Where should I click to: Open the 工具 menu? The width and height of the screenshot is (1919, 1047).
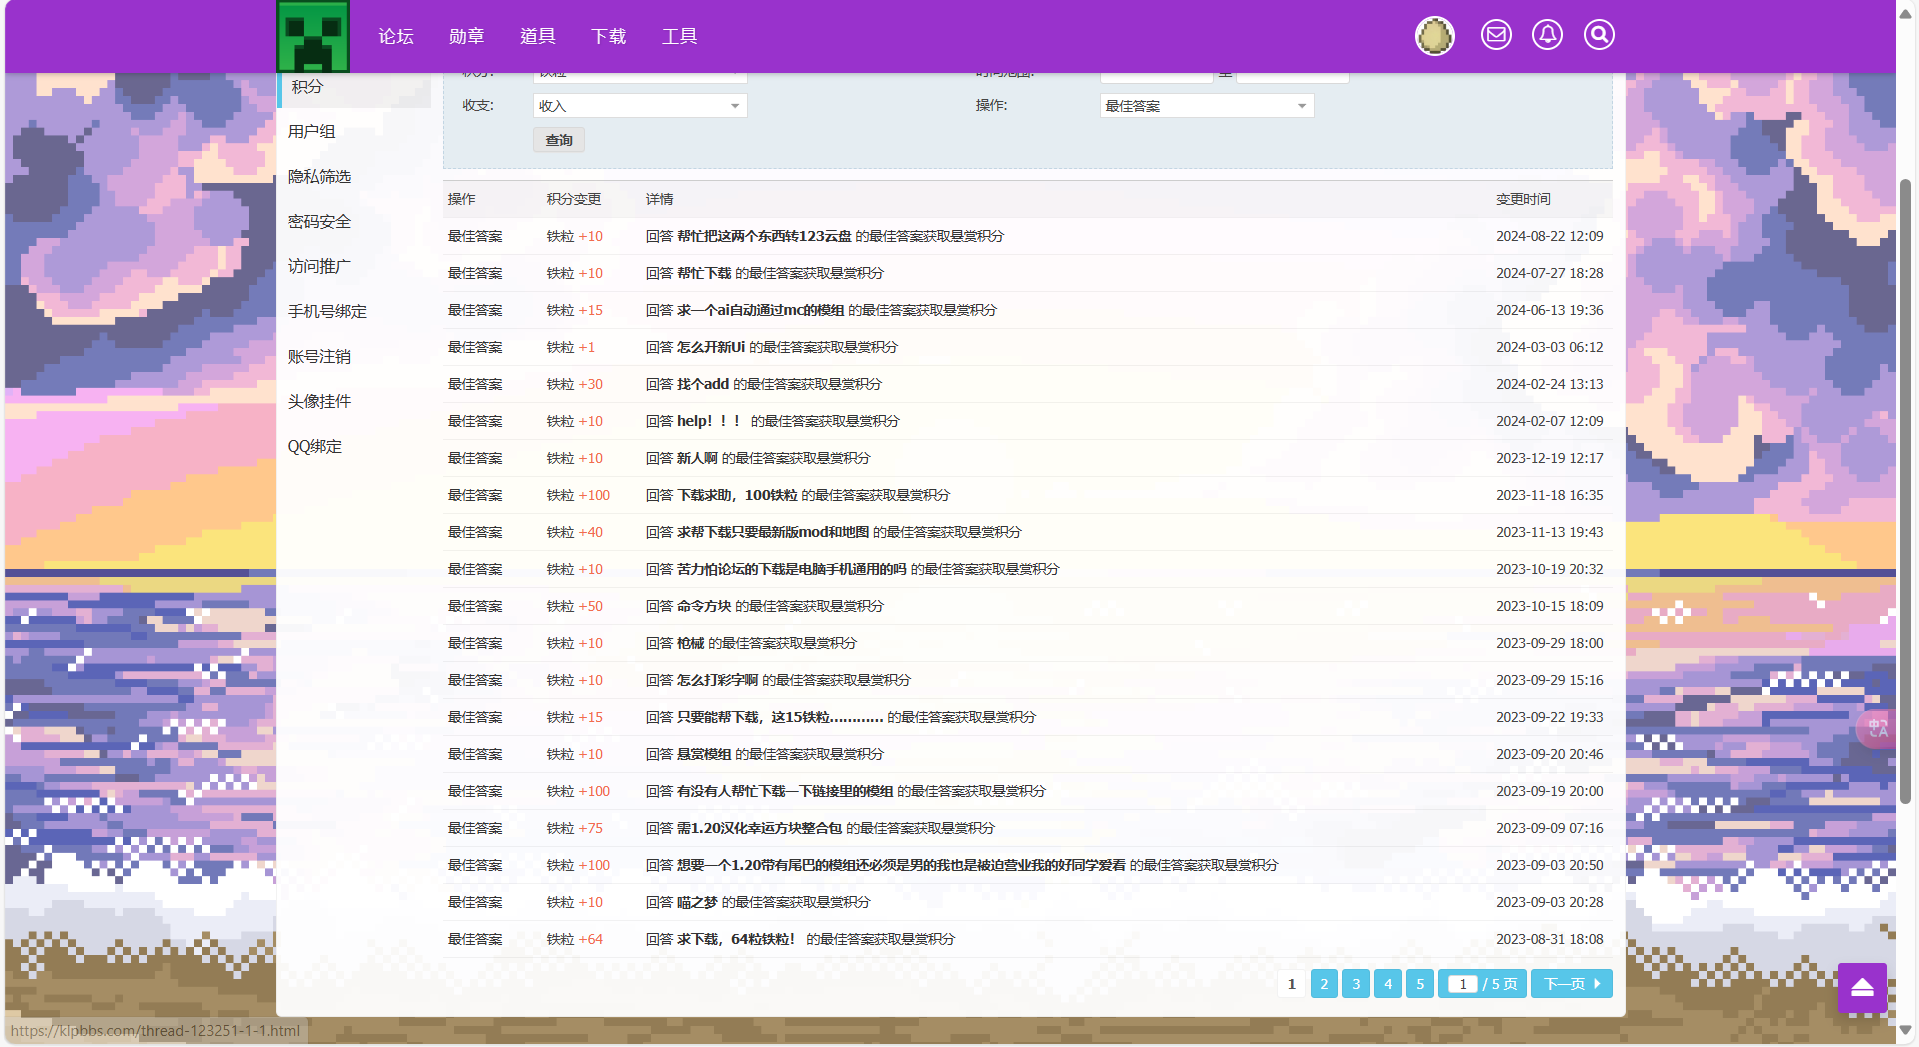tap(680, 36)
